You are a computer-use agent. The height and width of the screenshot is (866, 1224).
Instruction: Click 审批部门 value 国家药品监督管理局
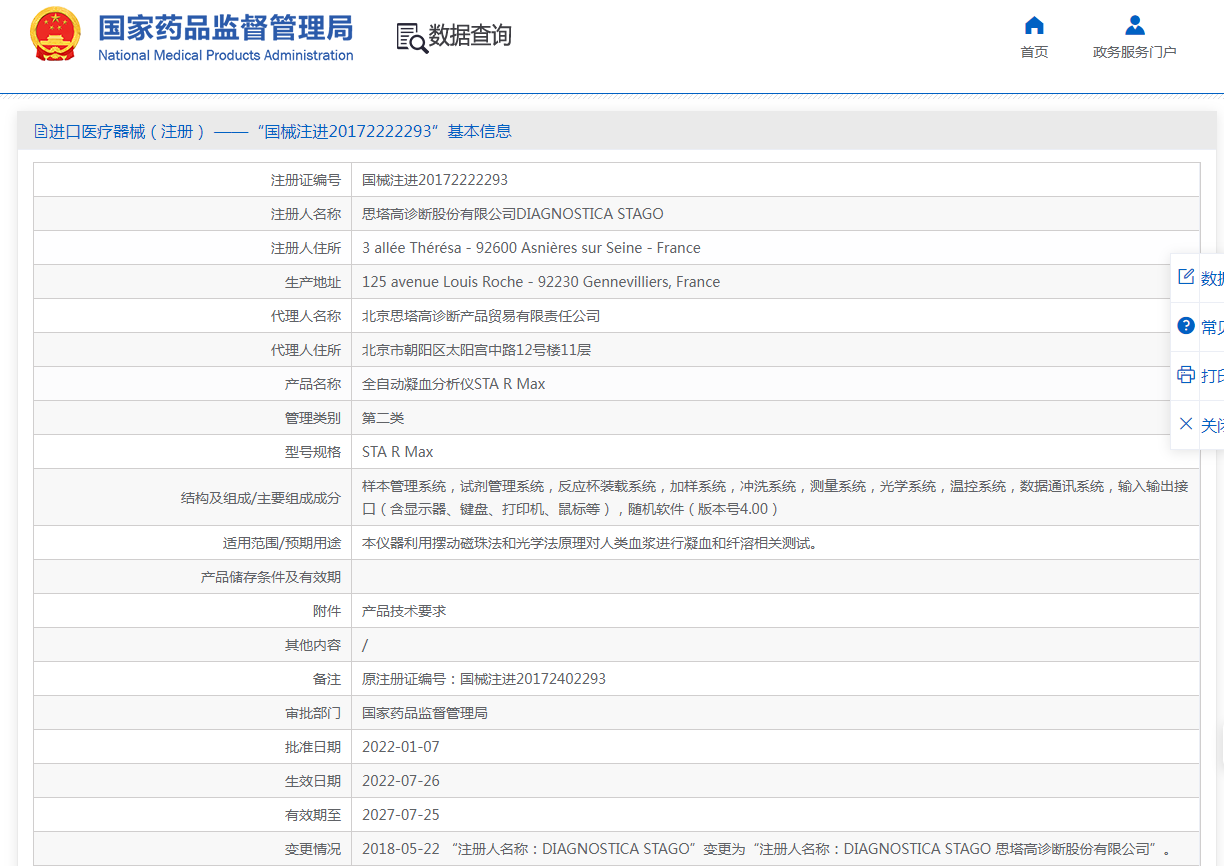tap(425, 713)
